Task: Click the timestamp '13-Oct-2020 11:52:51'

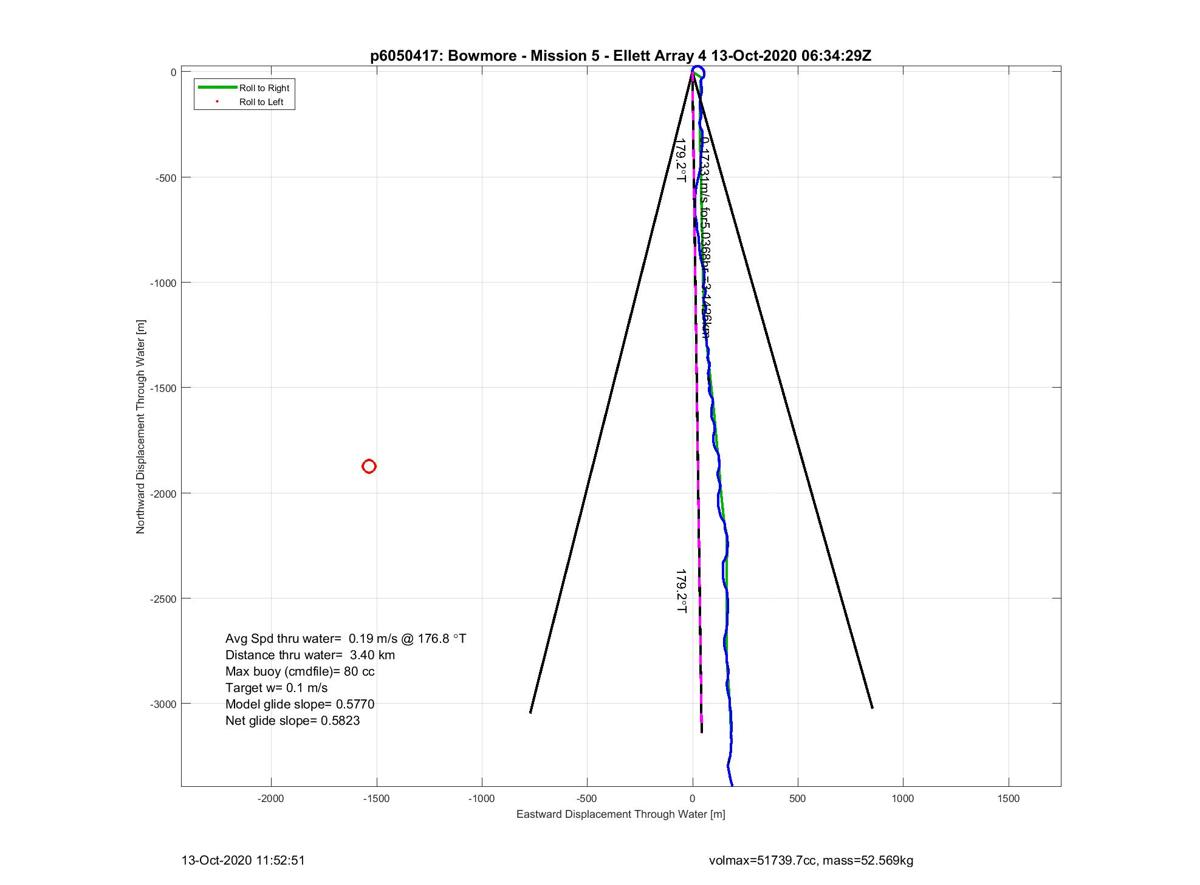Action: 242,860
